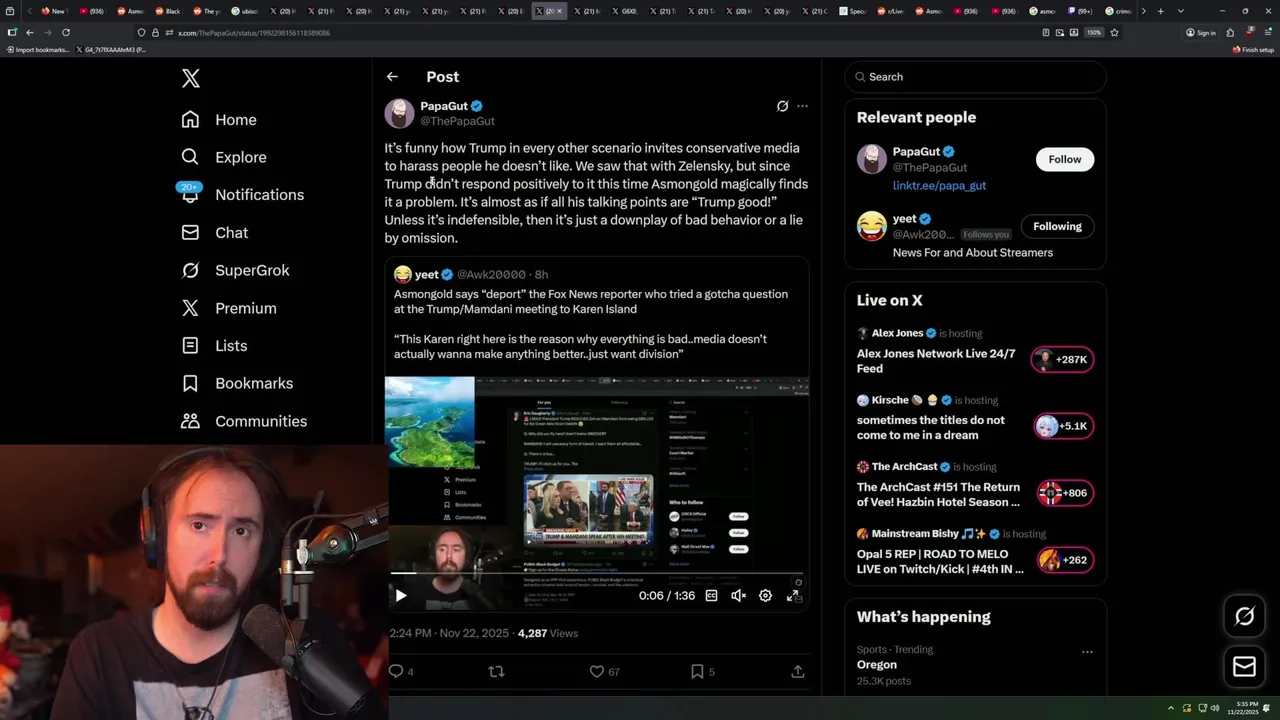The image size is (1280, 720).
Task: Click the +806 listeners badge
Action: pos(1063,493)
